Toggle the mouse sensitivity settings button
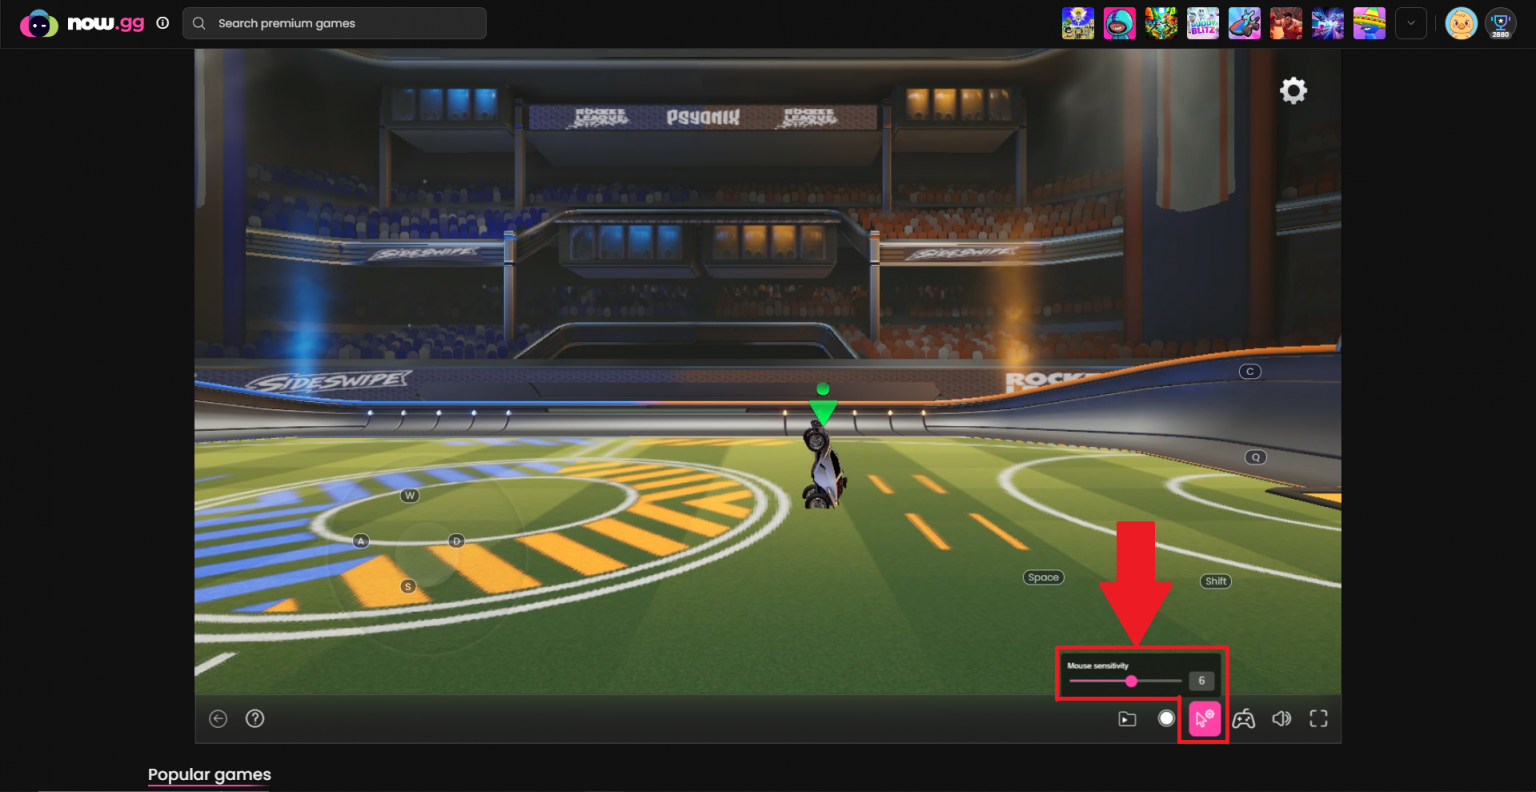Image resolution: width=1536 pixels, height=792 pixels. 1204,719
